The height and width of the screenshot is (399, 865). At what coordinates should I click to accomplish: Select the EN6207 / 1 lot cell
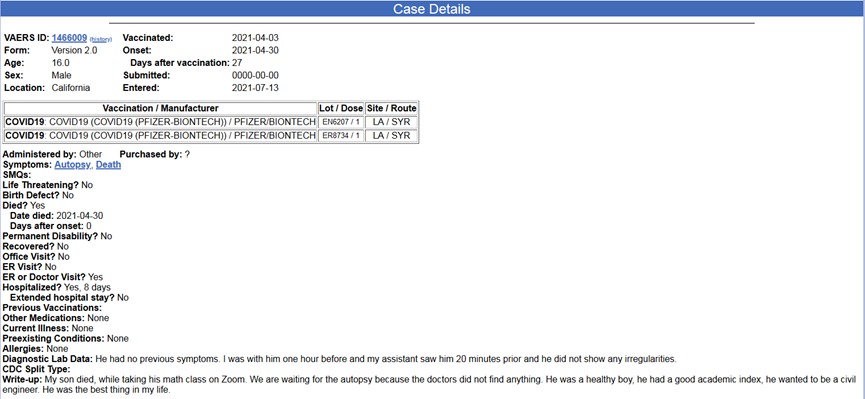point(341,122)
